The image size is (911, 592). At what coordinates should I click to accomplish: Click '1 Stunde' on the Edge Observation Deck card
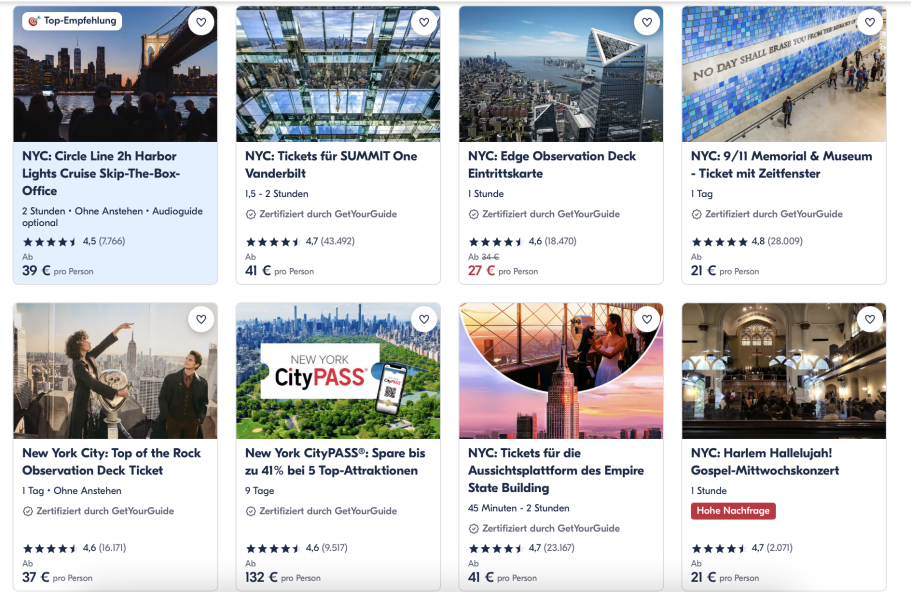pos(486,194)
